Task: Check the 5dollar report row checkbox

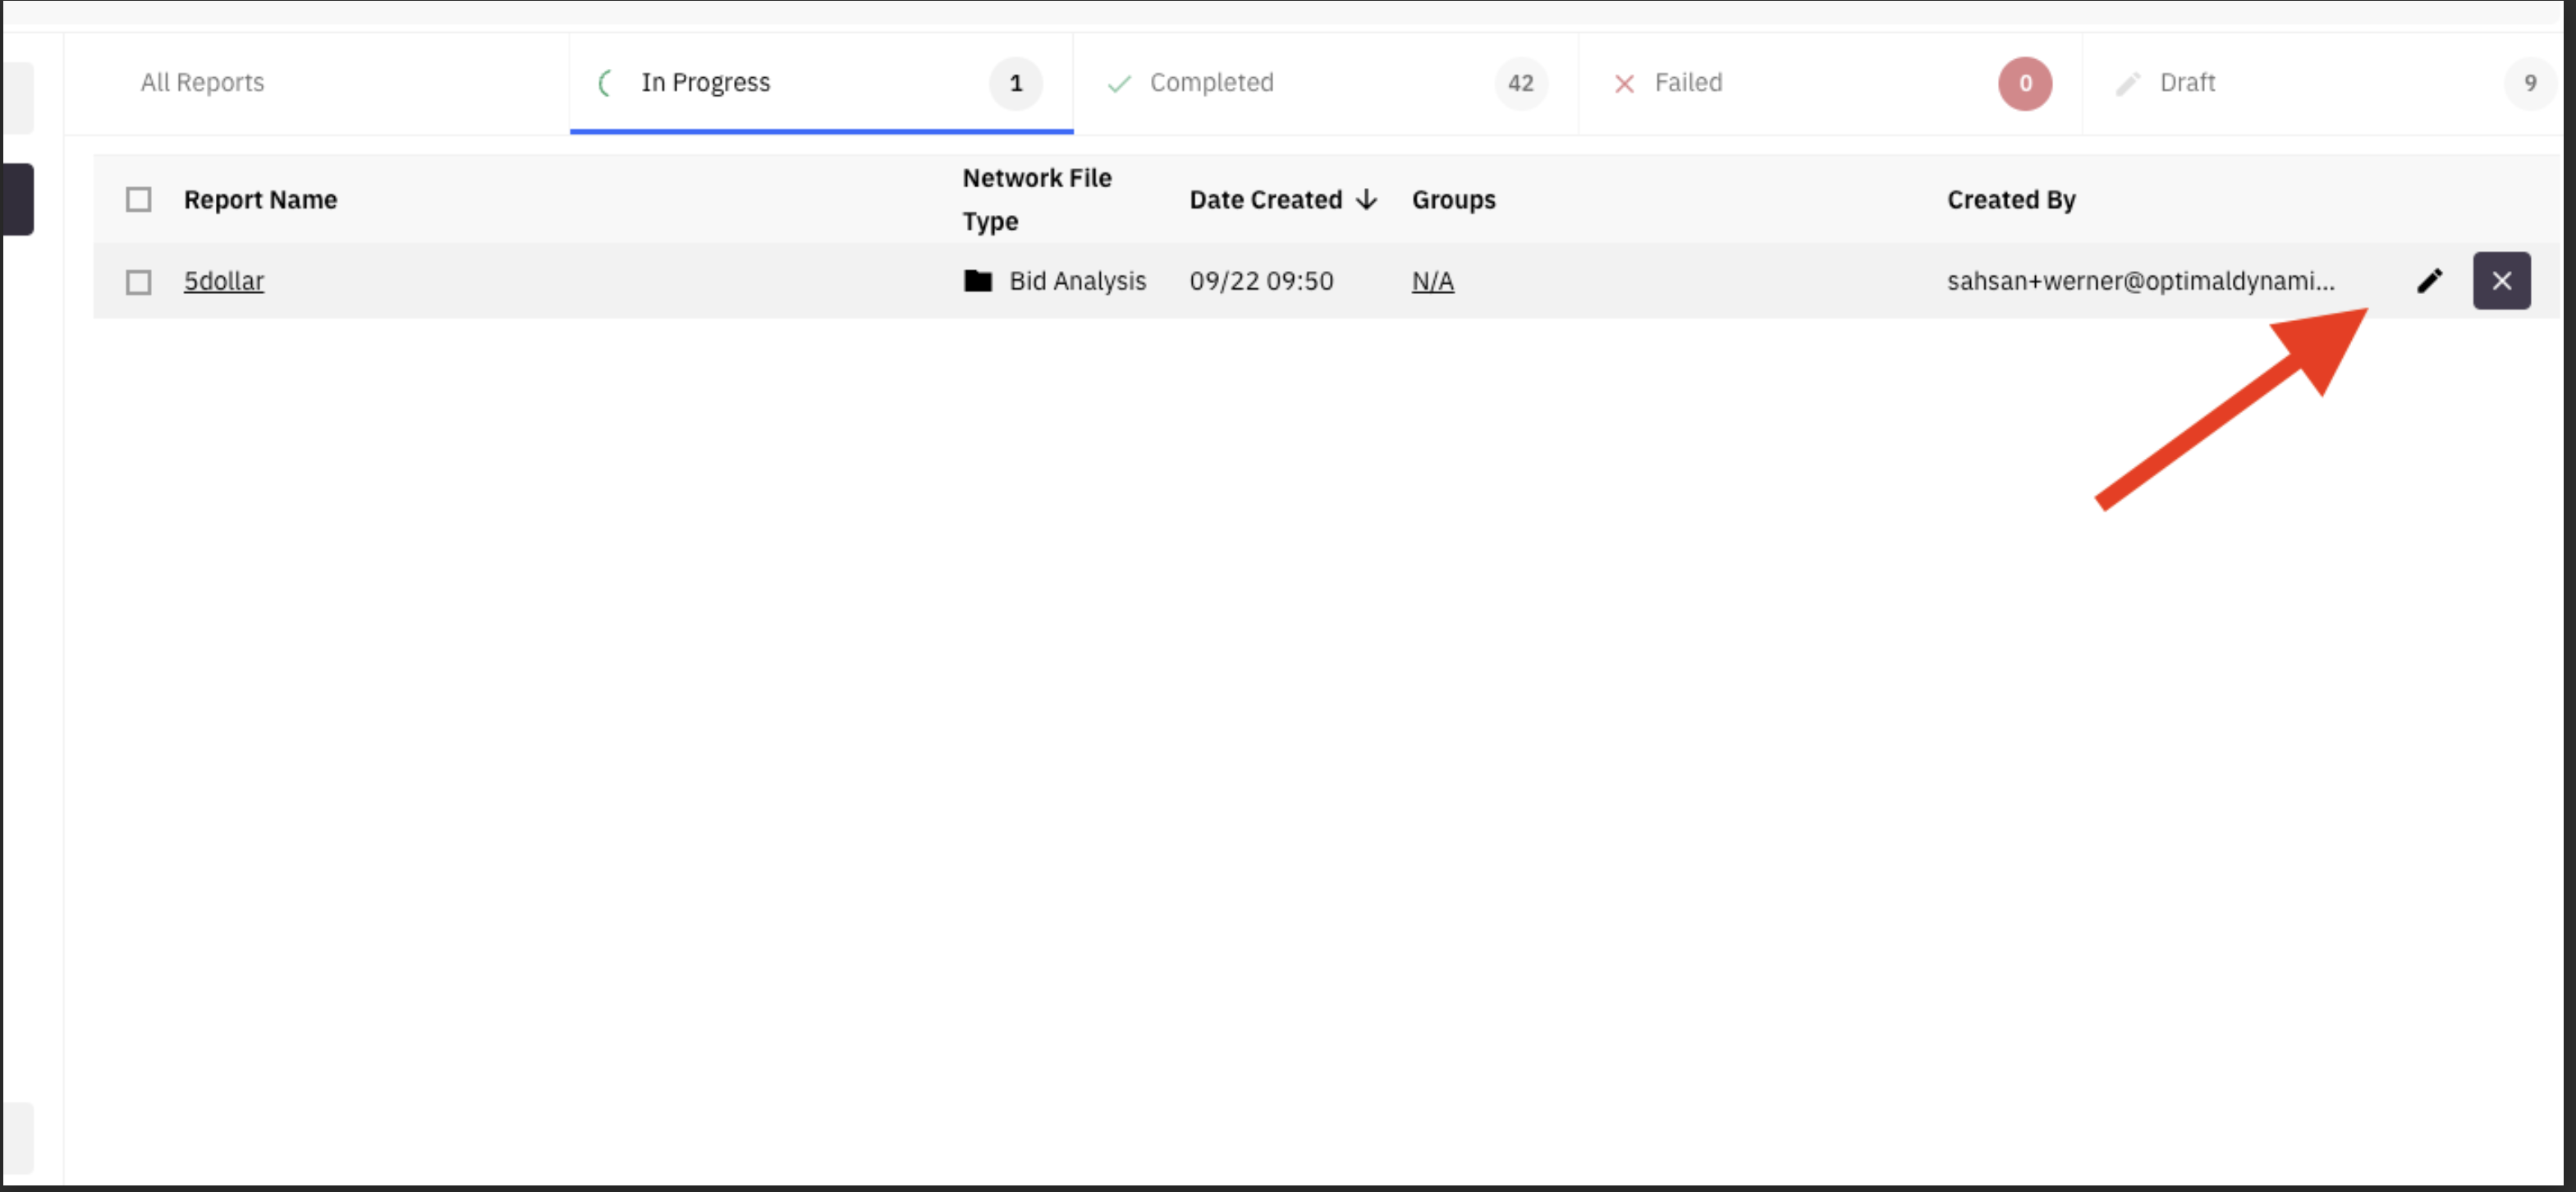Action: [x=139, y=282]
